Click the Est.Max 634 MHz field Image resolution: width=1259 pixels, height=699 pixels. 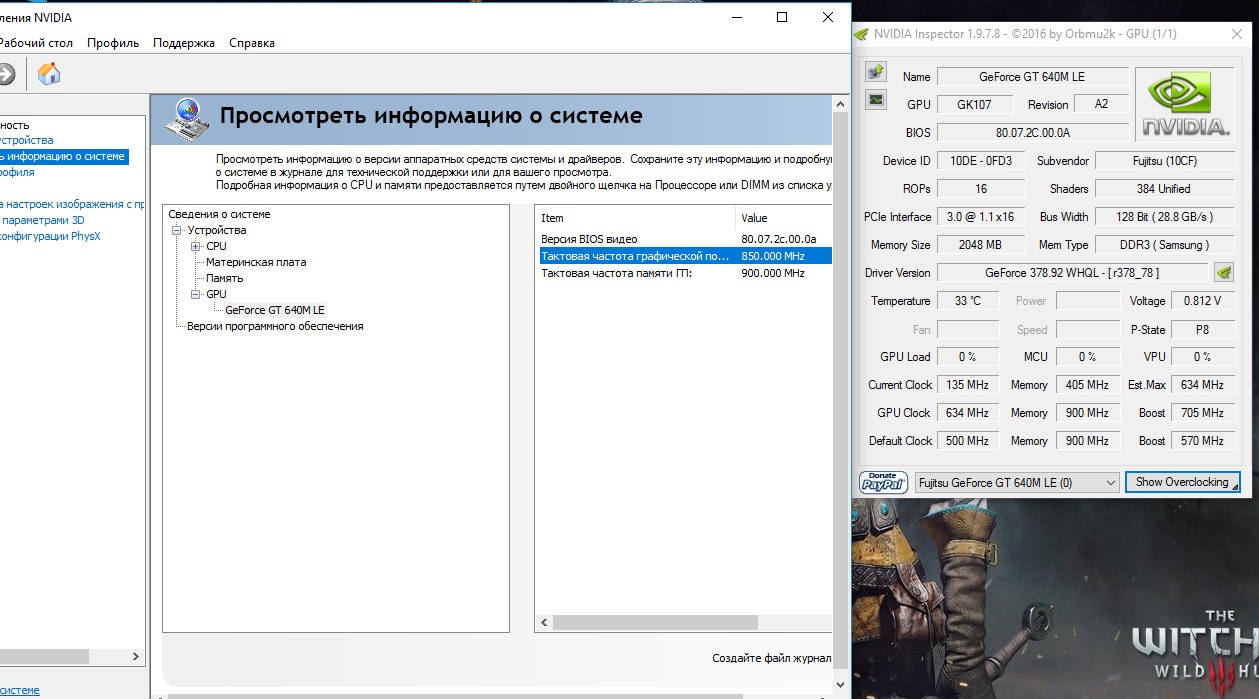coord(1202,385)
